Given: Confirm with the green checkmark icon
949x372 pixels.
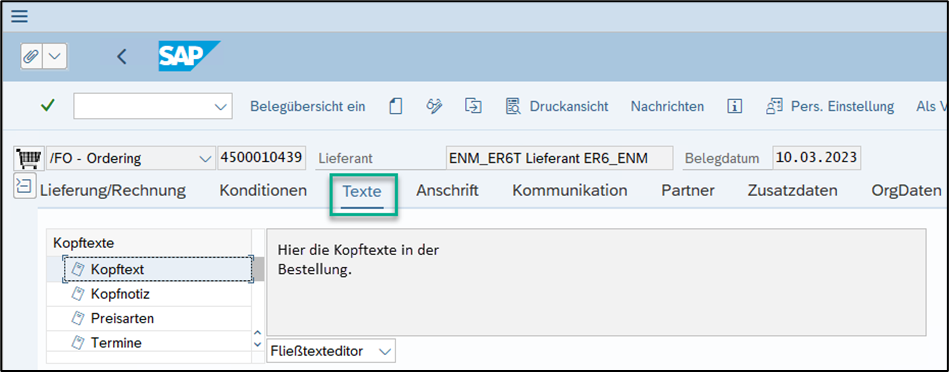Looking at the screenshot, I should point(48,106).
